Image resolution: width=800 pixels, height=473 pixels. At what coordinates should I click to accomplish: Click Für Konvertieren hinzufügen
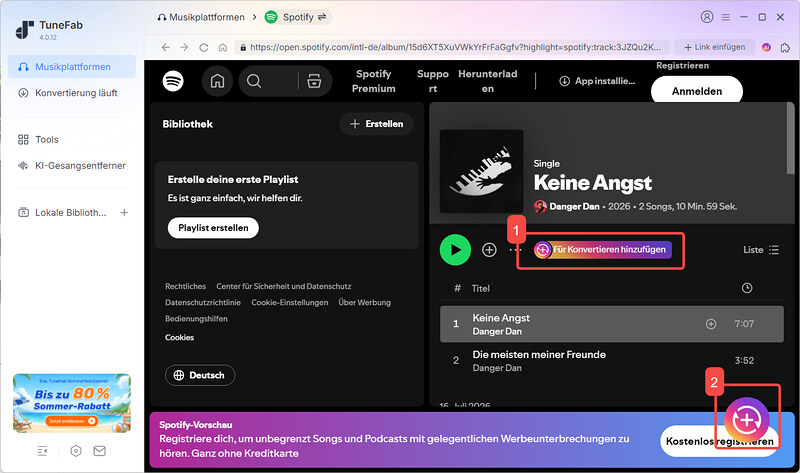tap(603, 250)
